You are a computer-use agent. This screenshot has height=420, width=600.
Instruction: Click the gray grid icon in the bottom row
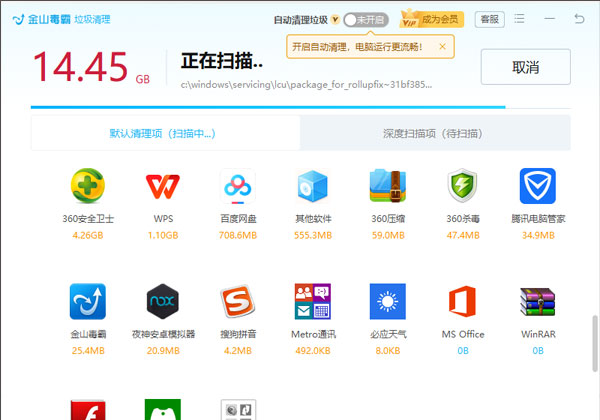238,410
